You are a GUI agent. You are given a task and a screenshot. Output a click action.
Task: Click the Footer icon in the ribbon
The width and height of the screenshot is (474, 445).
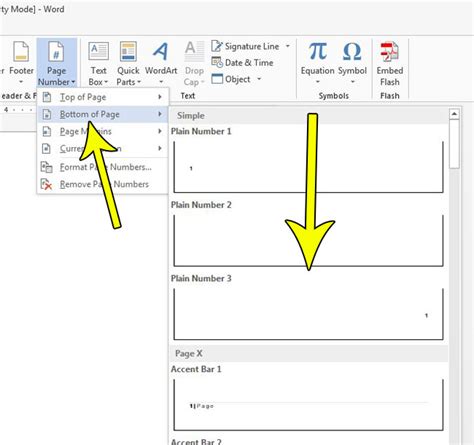(x=21, y=52)
